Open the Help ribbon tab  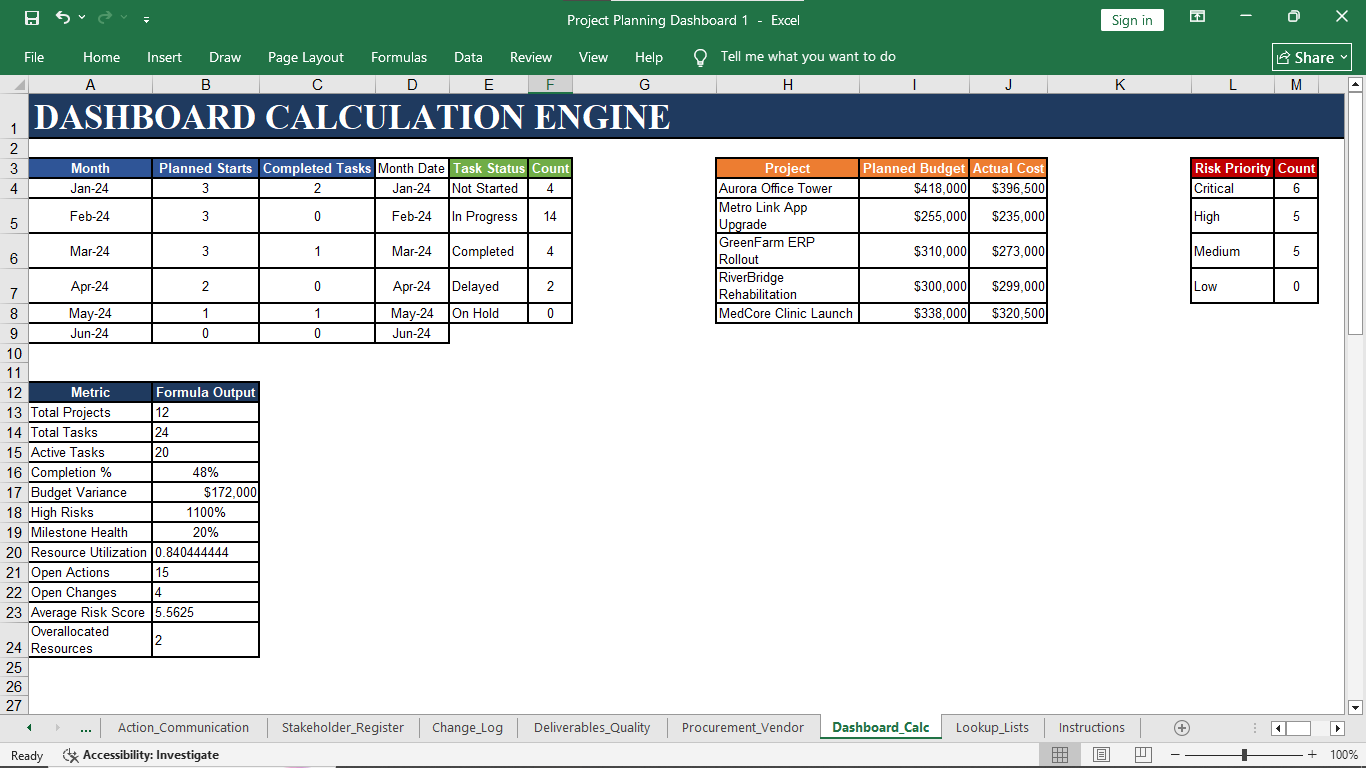(649, 57)
